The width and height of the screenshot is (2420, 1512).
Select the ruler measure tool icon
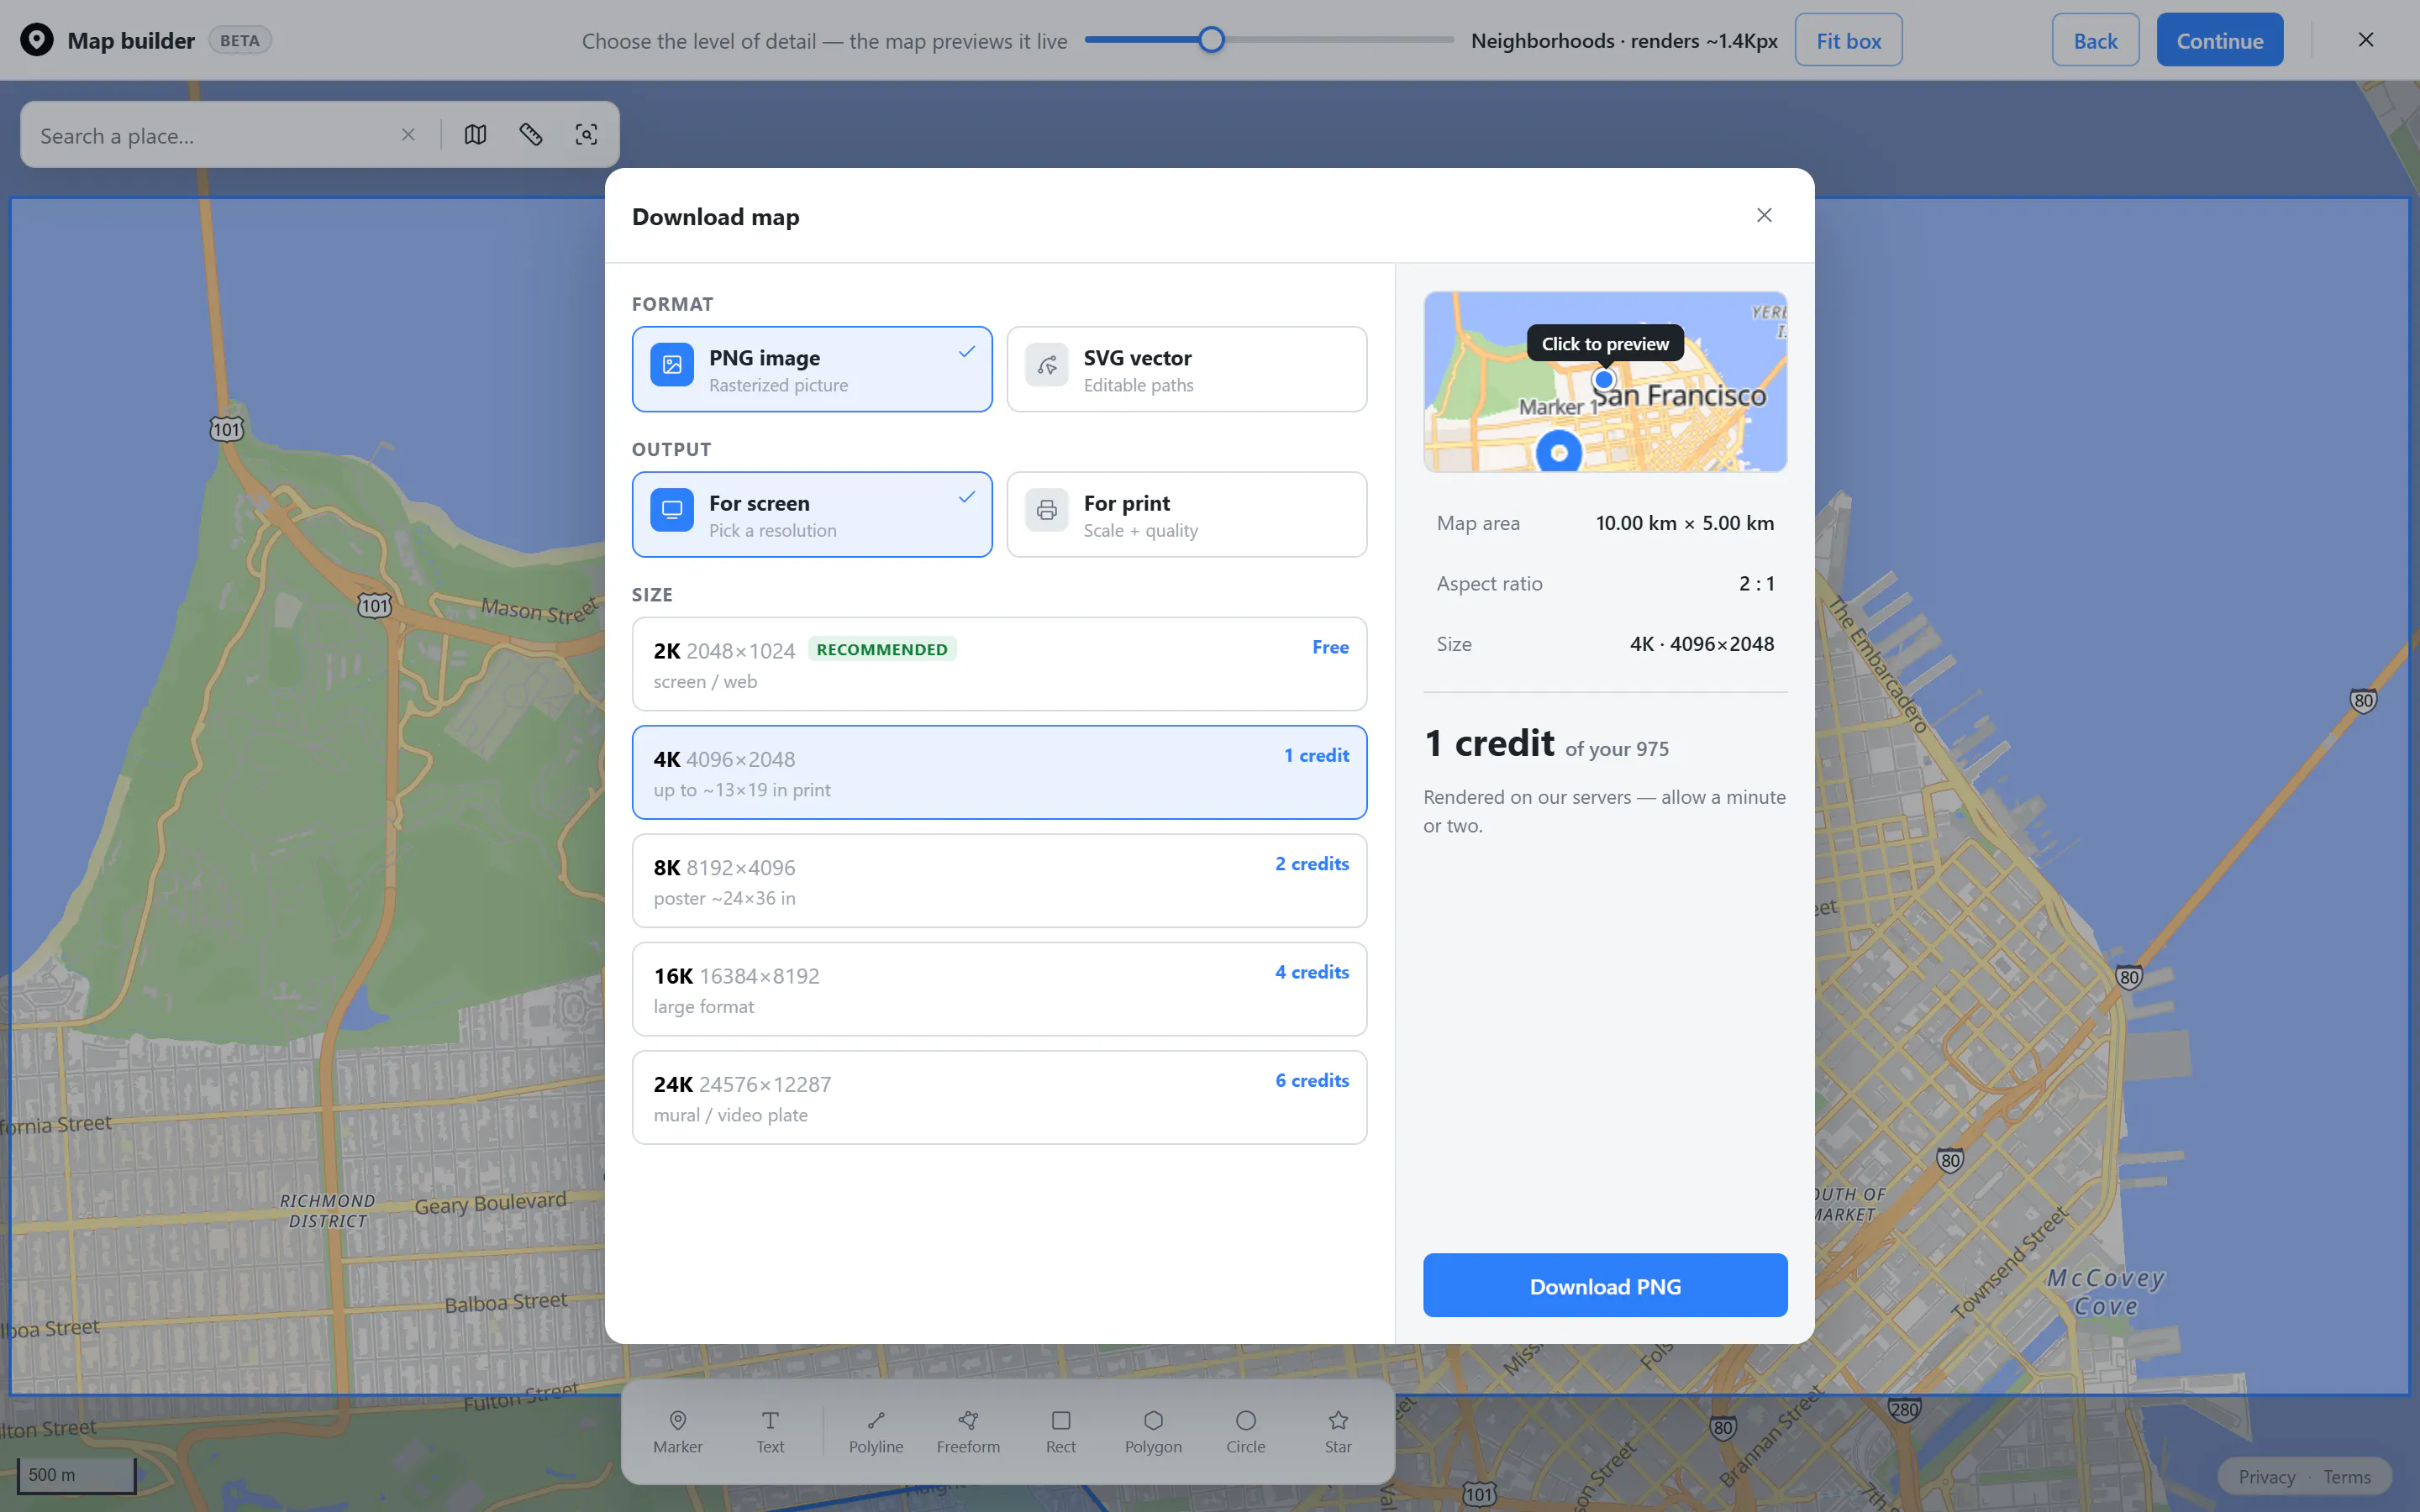click(531, 135)
